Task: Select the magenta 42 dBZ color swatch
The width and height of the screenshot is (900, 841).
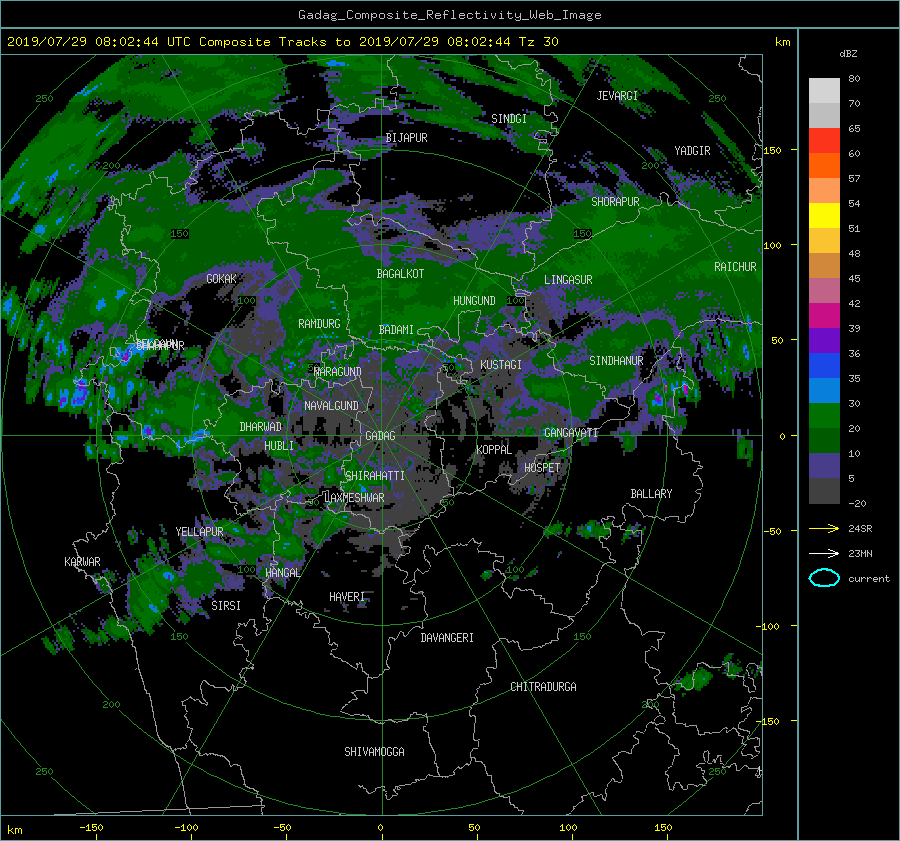Action: click(824, 316)
